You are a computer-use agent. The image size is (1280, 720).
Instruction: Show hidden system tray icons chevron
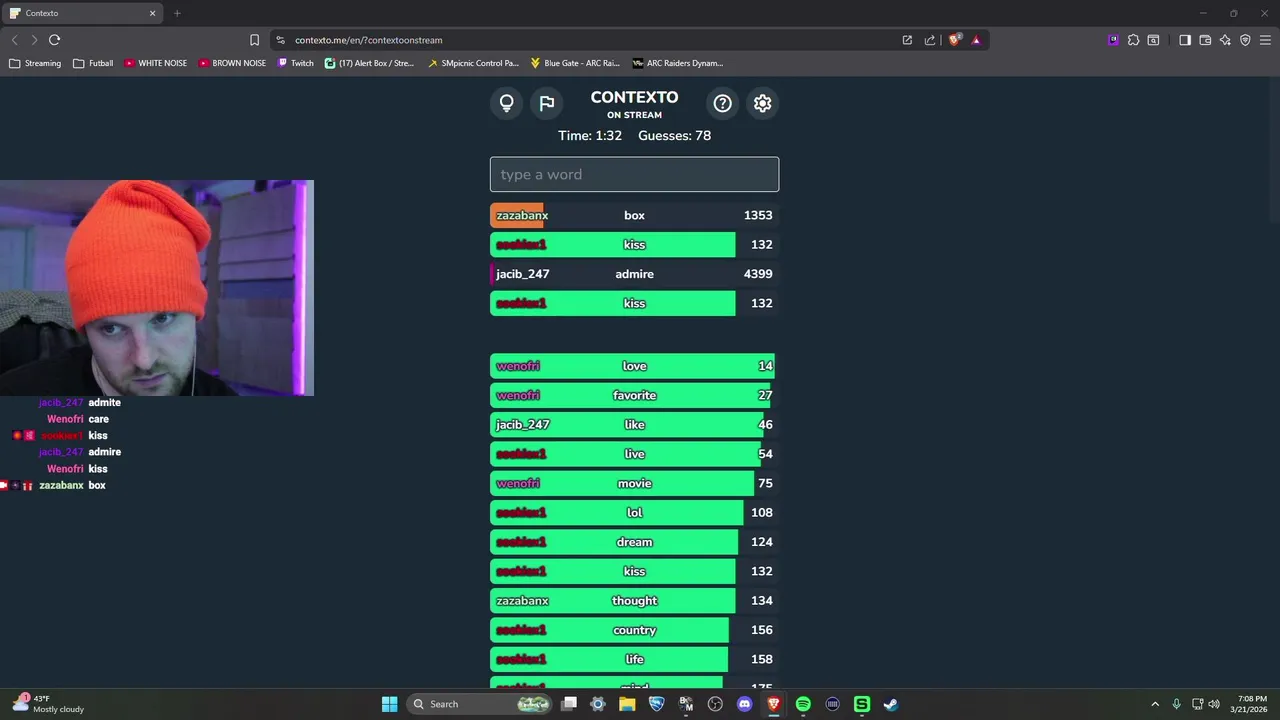(1155, 704)
